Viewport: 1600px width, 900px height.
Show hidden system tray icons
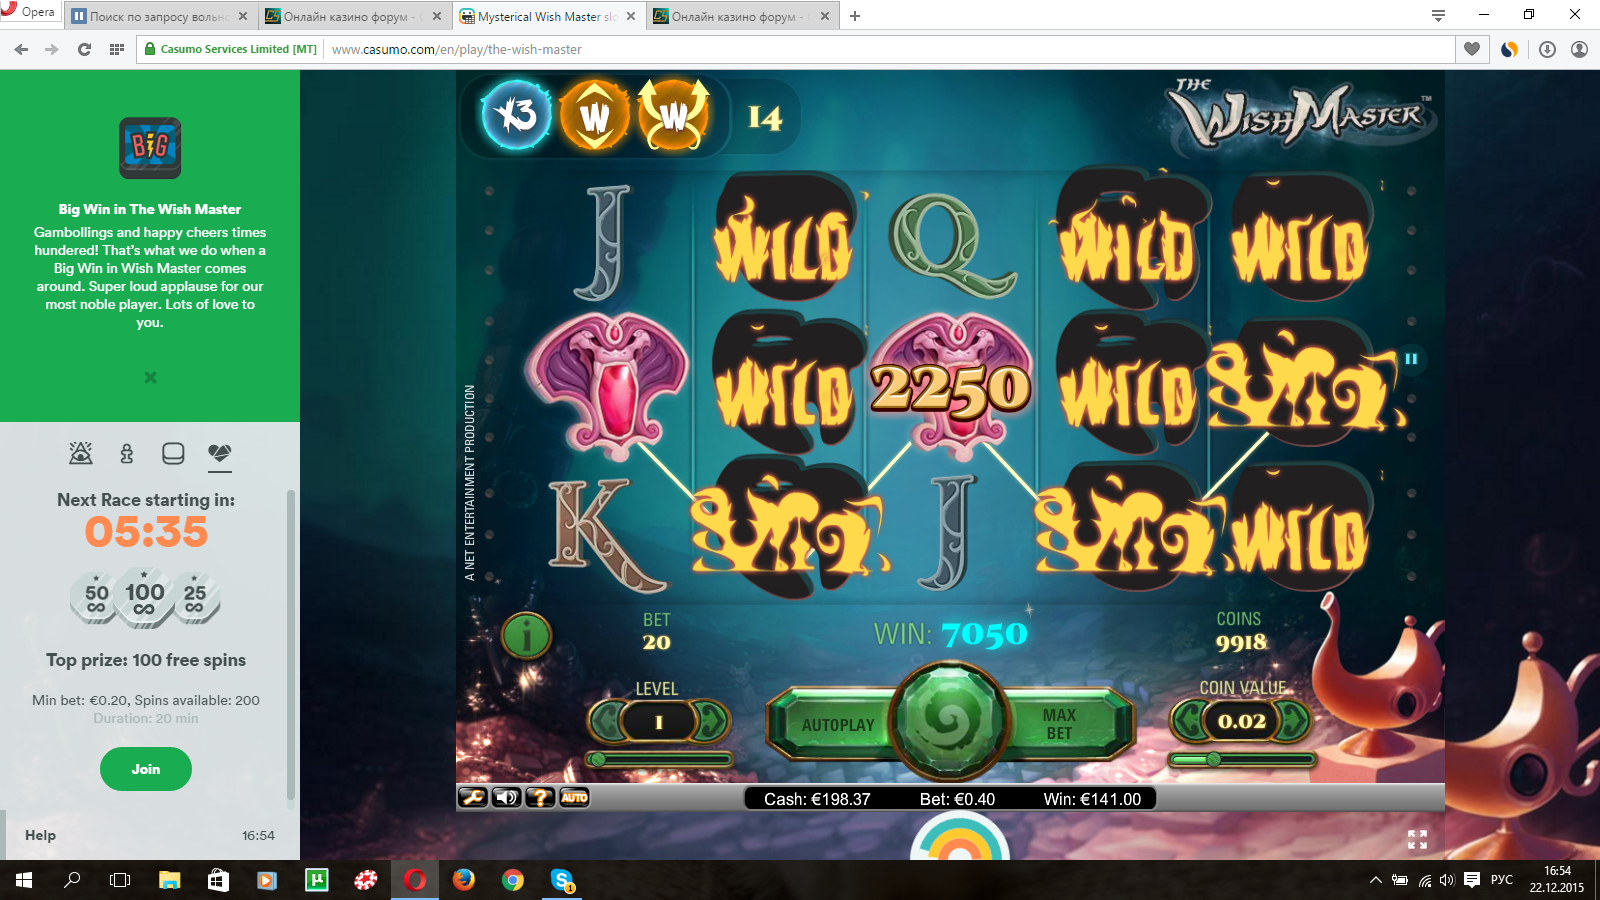[1376, 880]
